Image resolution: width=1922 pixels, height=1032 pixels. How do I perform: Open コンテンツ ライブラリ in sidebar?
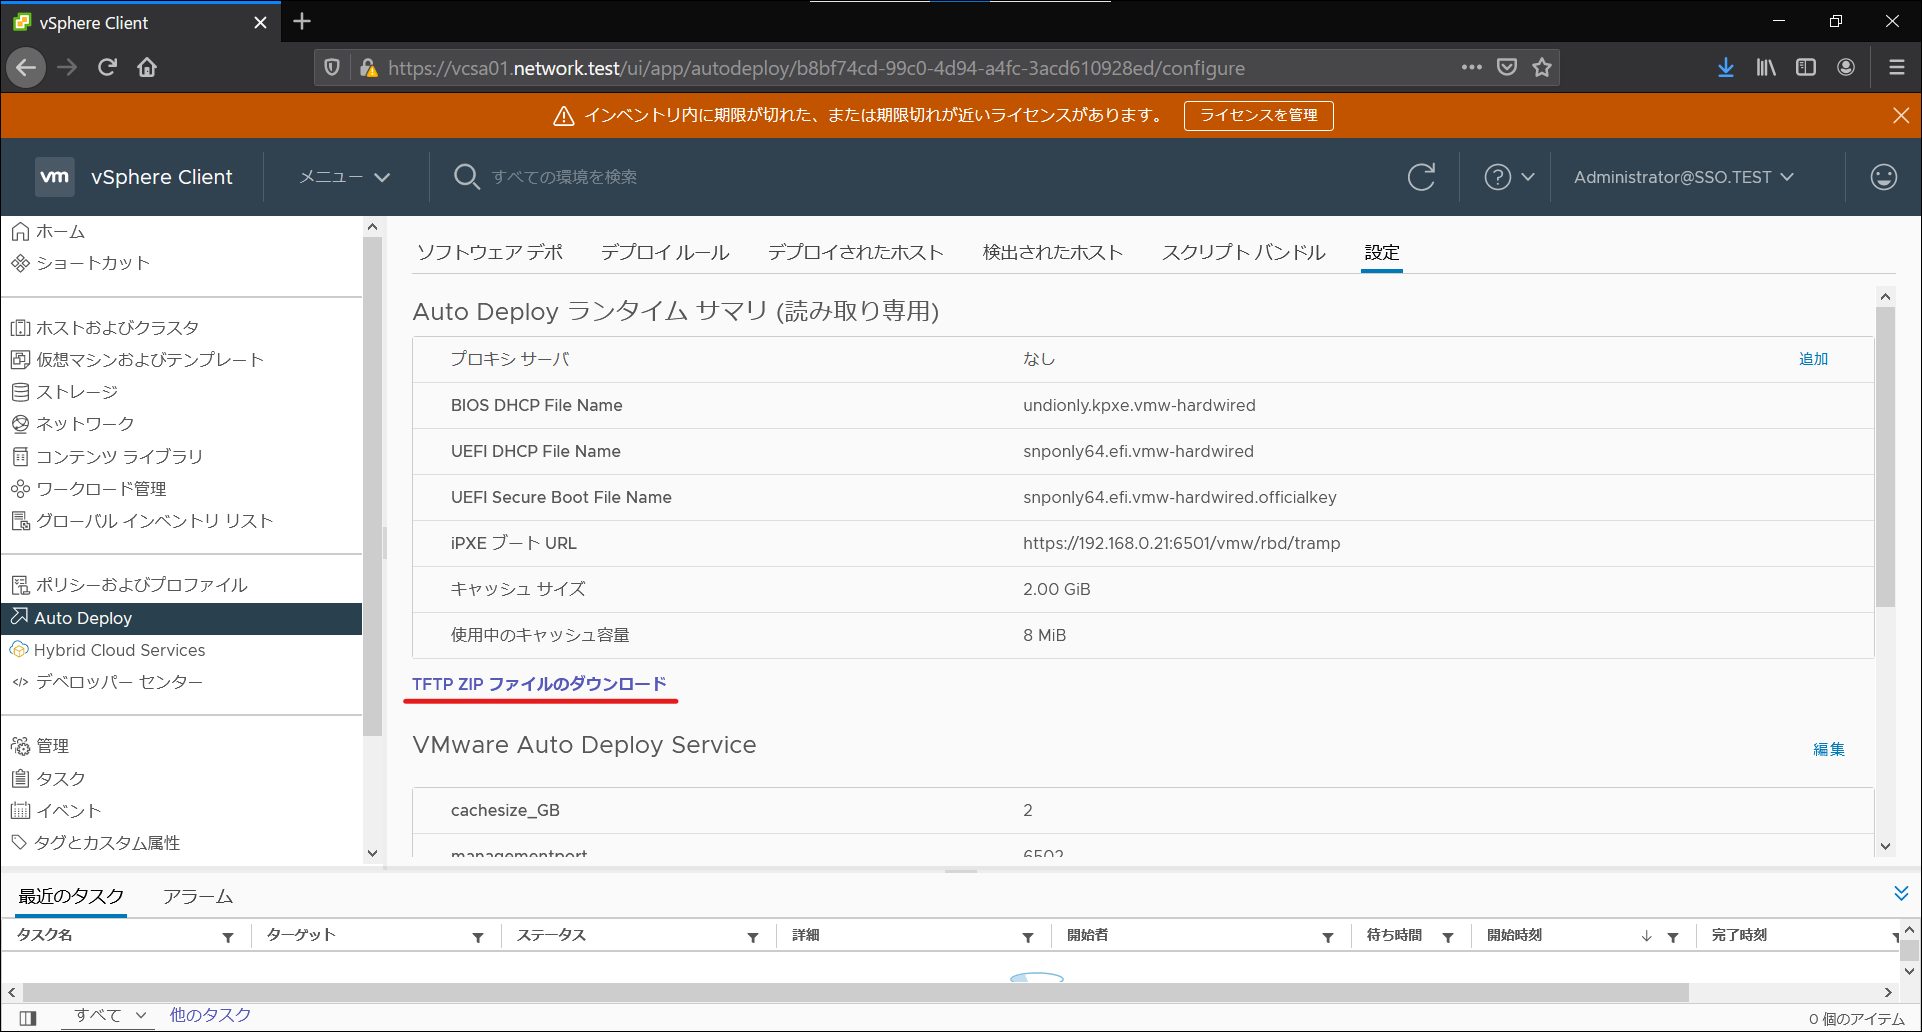106,457
